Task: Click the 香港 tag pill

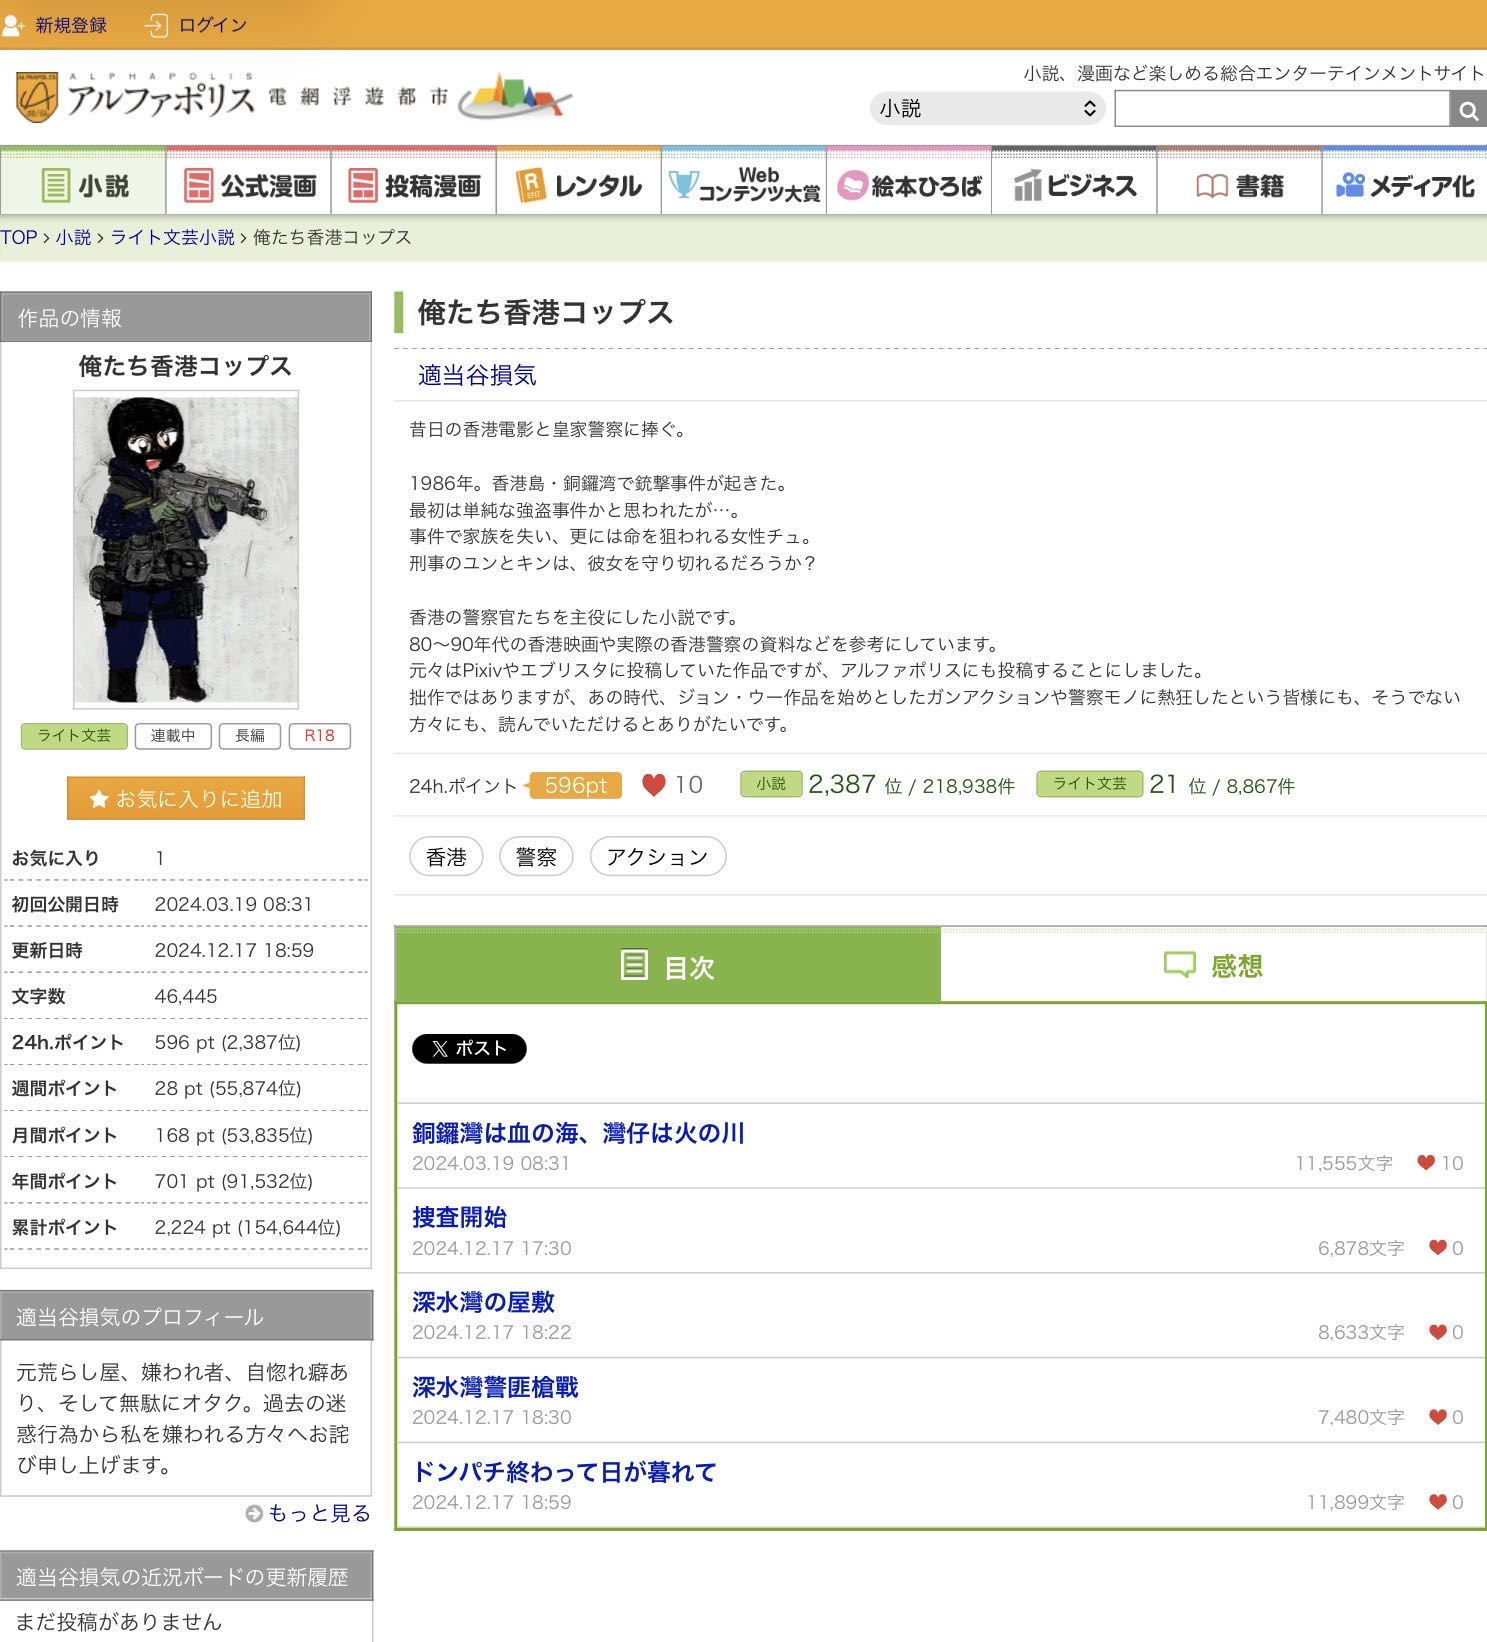Action: tap(446, 857)
